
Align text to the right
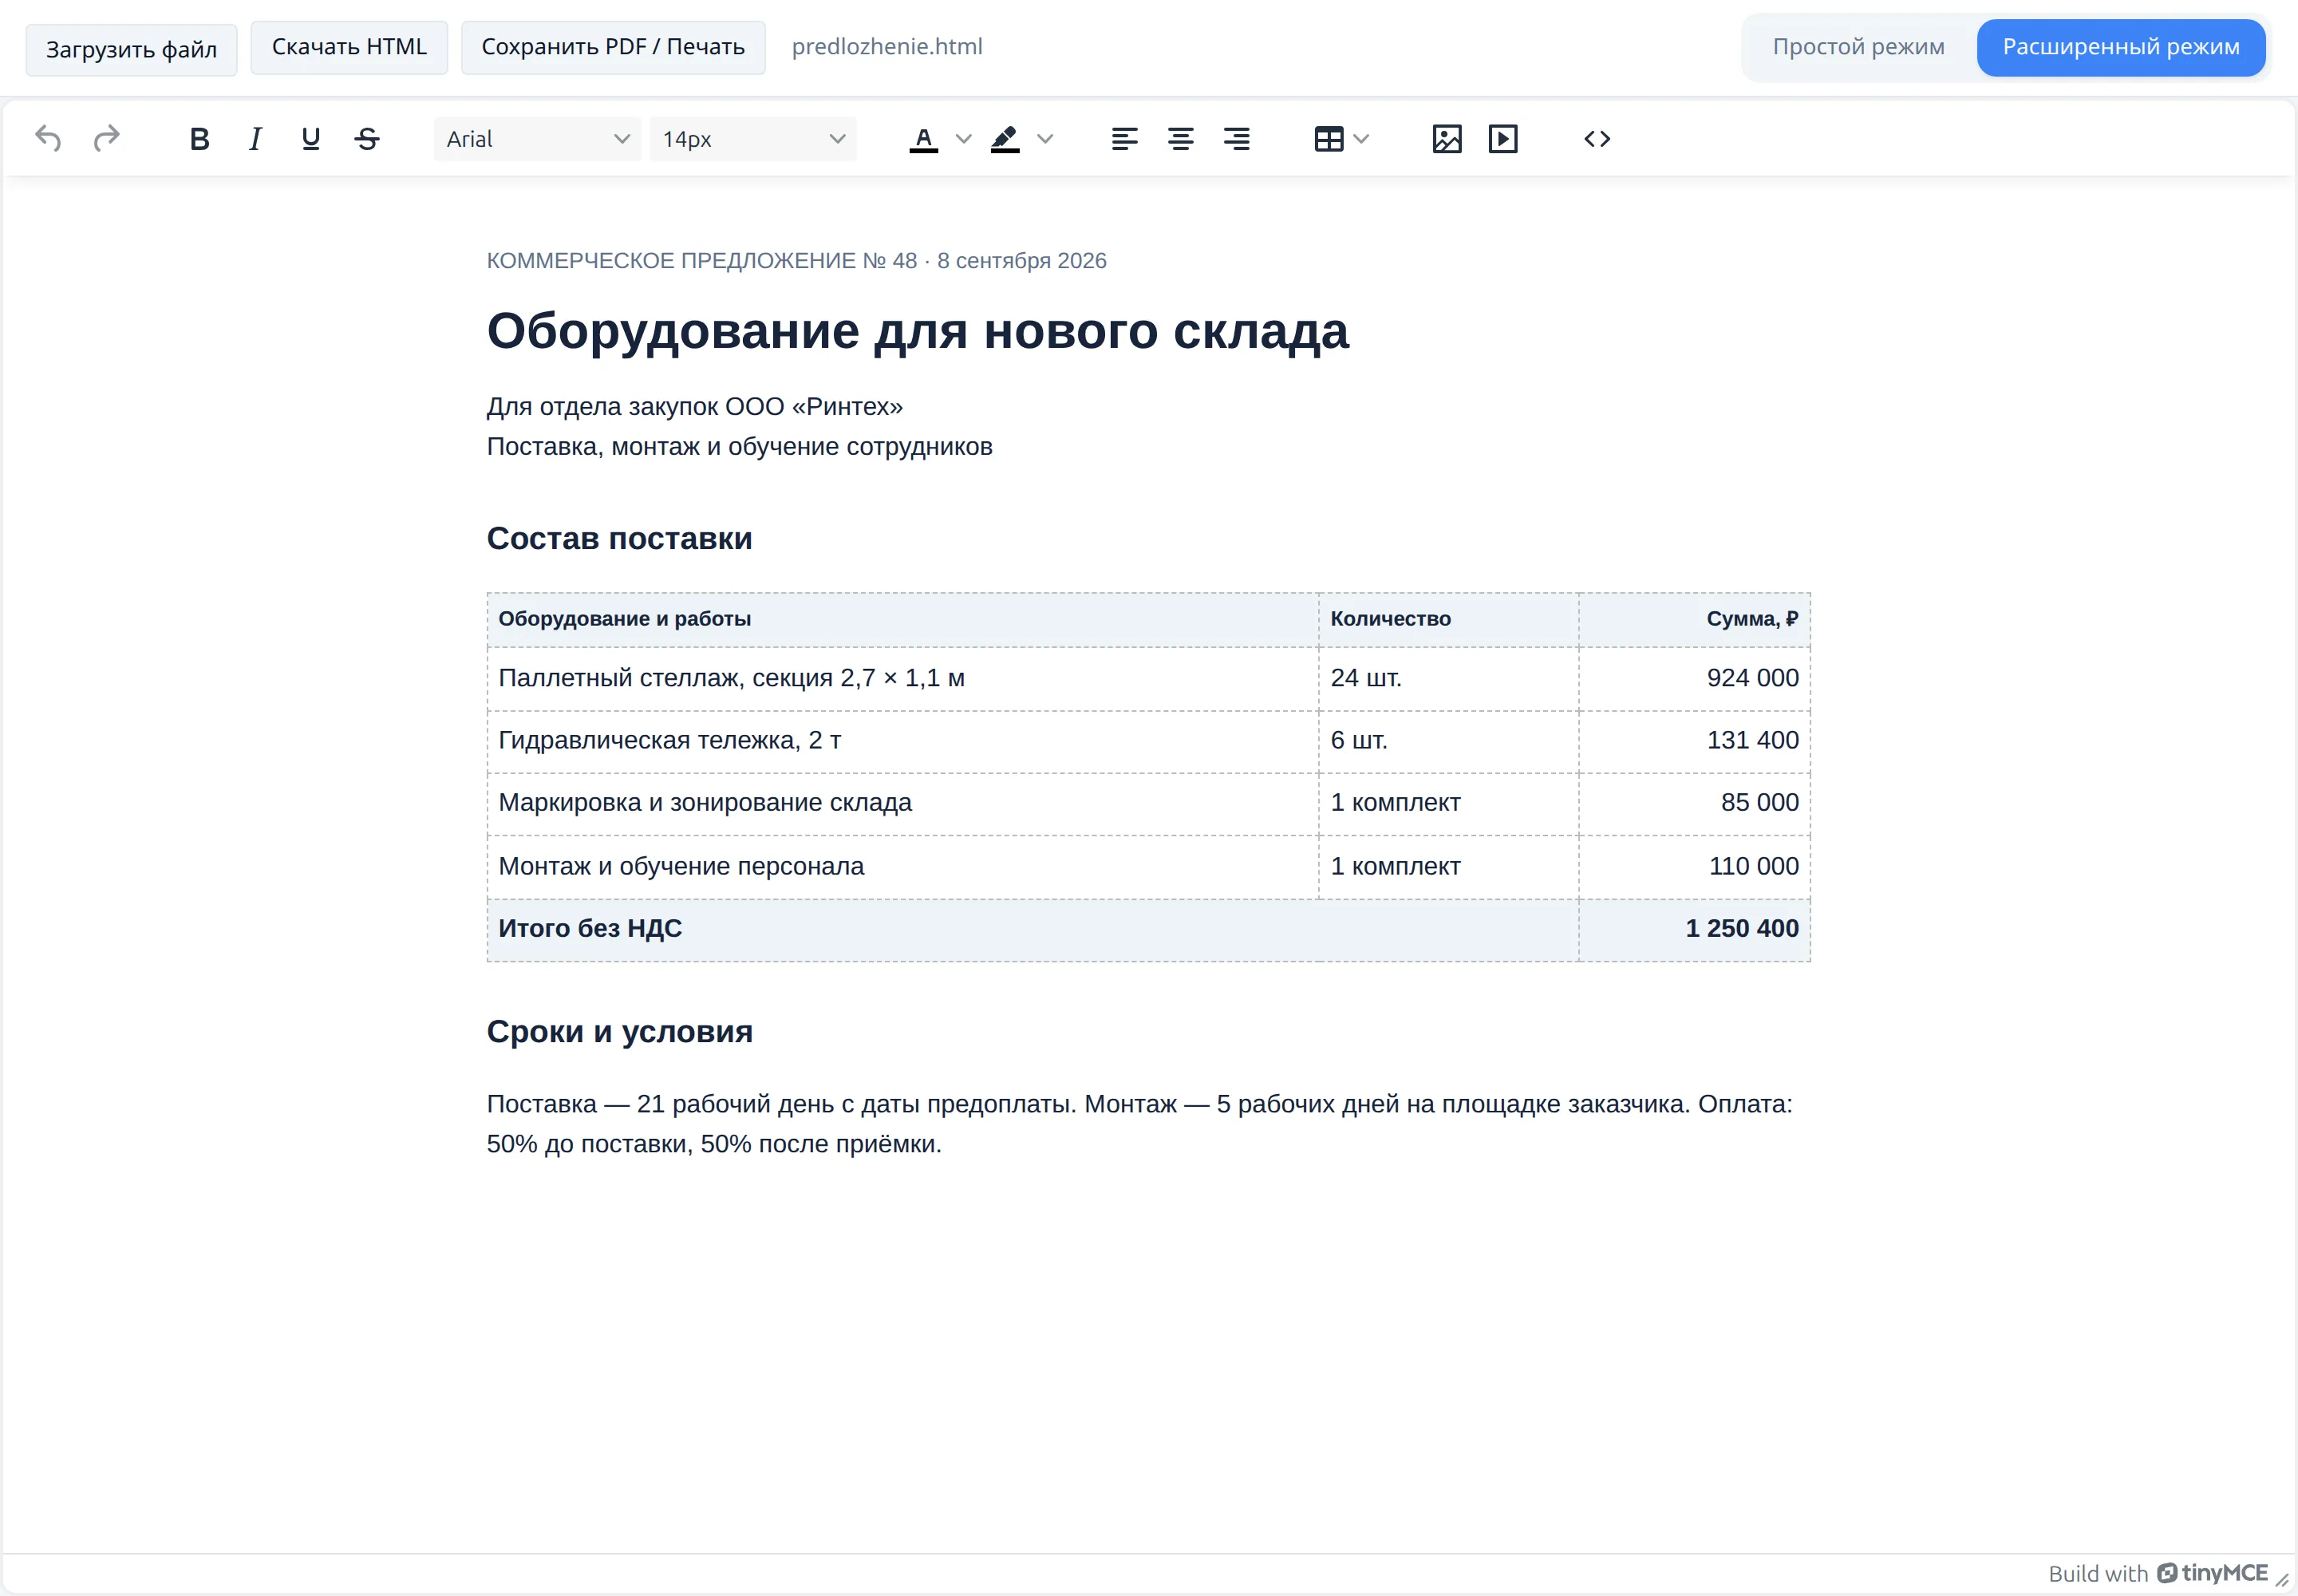point(1236,139)
